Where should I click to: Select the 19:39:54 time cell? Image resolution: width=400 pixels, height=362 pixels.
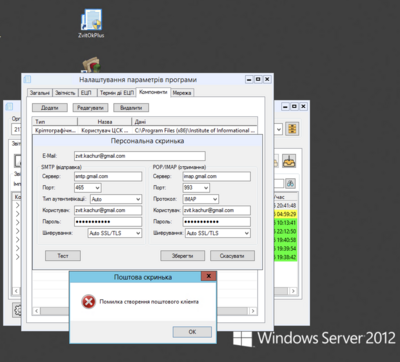point(285,249)
